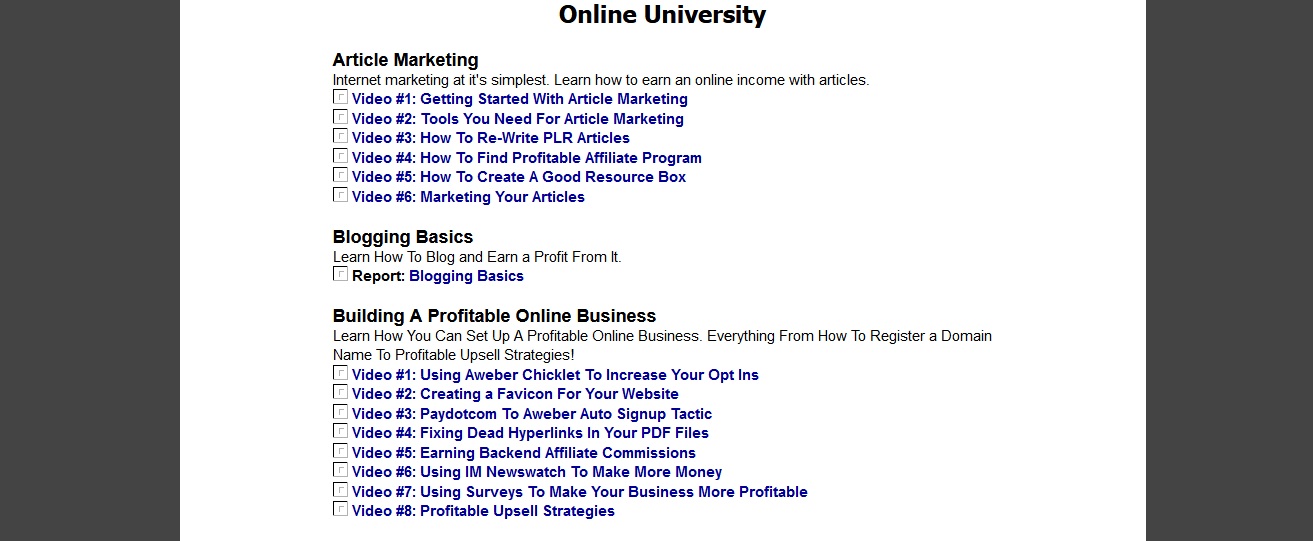
Task: Tick checkbox beside Using Surveys video
Action: 340,490
